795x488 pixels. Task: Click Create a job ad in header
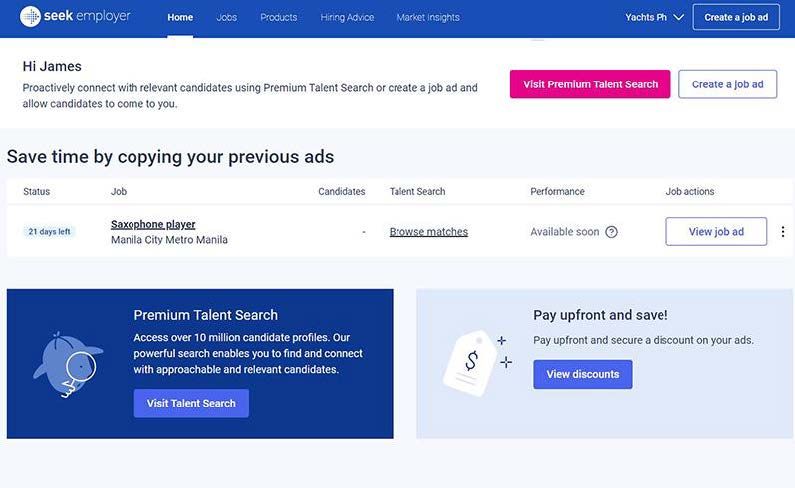[736, 17]
